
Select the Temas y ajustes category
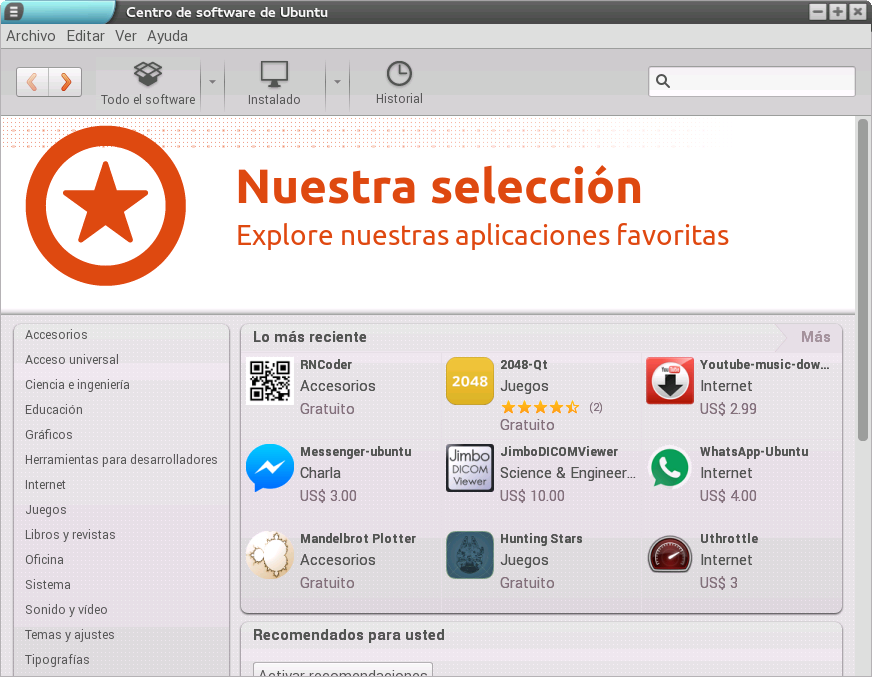pos(70,635)
